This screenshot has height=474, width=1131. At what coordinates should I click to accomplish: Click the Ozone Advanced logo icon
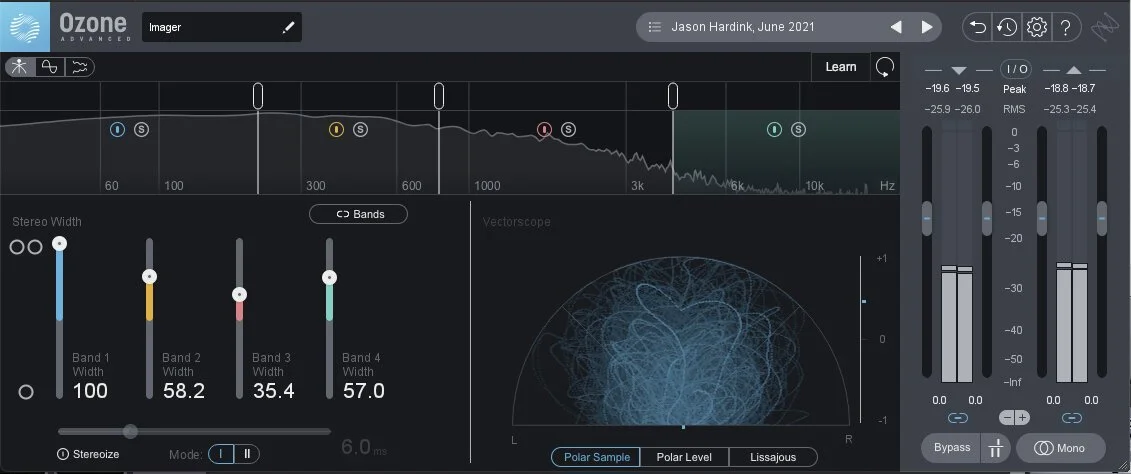[x=25, y=26]
